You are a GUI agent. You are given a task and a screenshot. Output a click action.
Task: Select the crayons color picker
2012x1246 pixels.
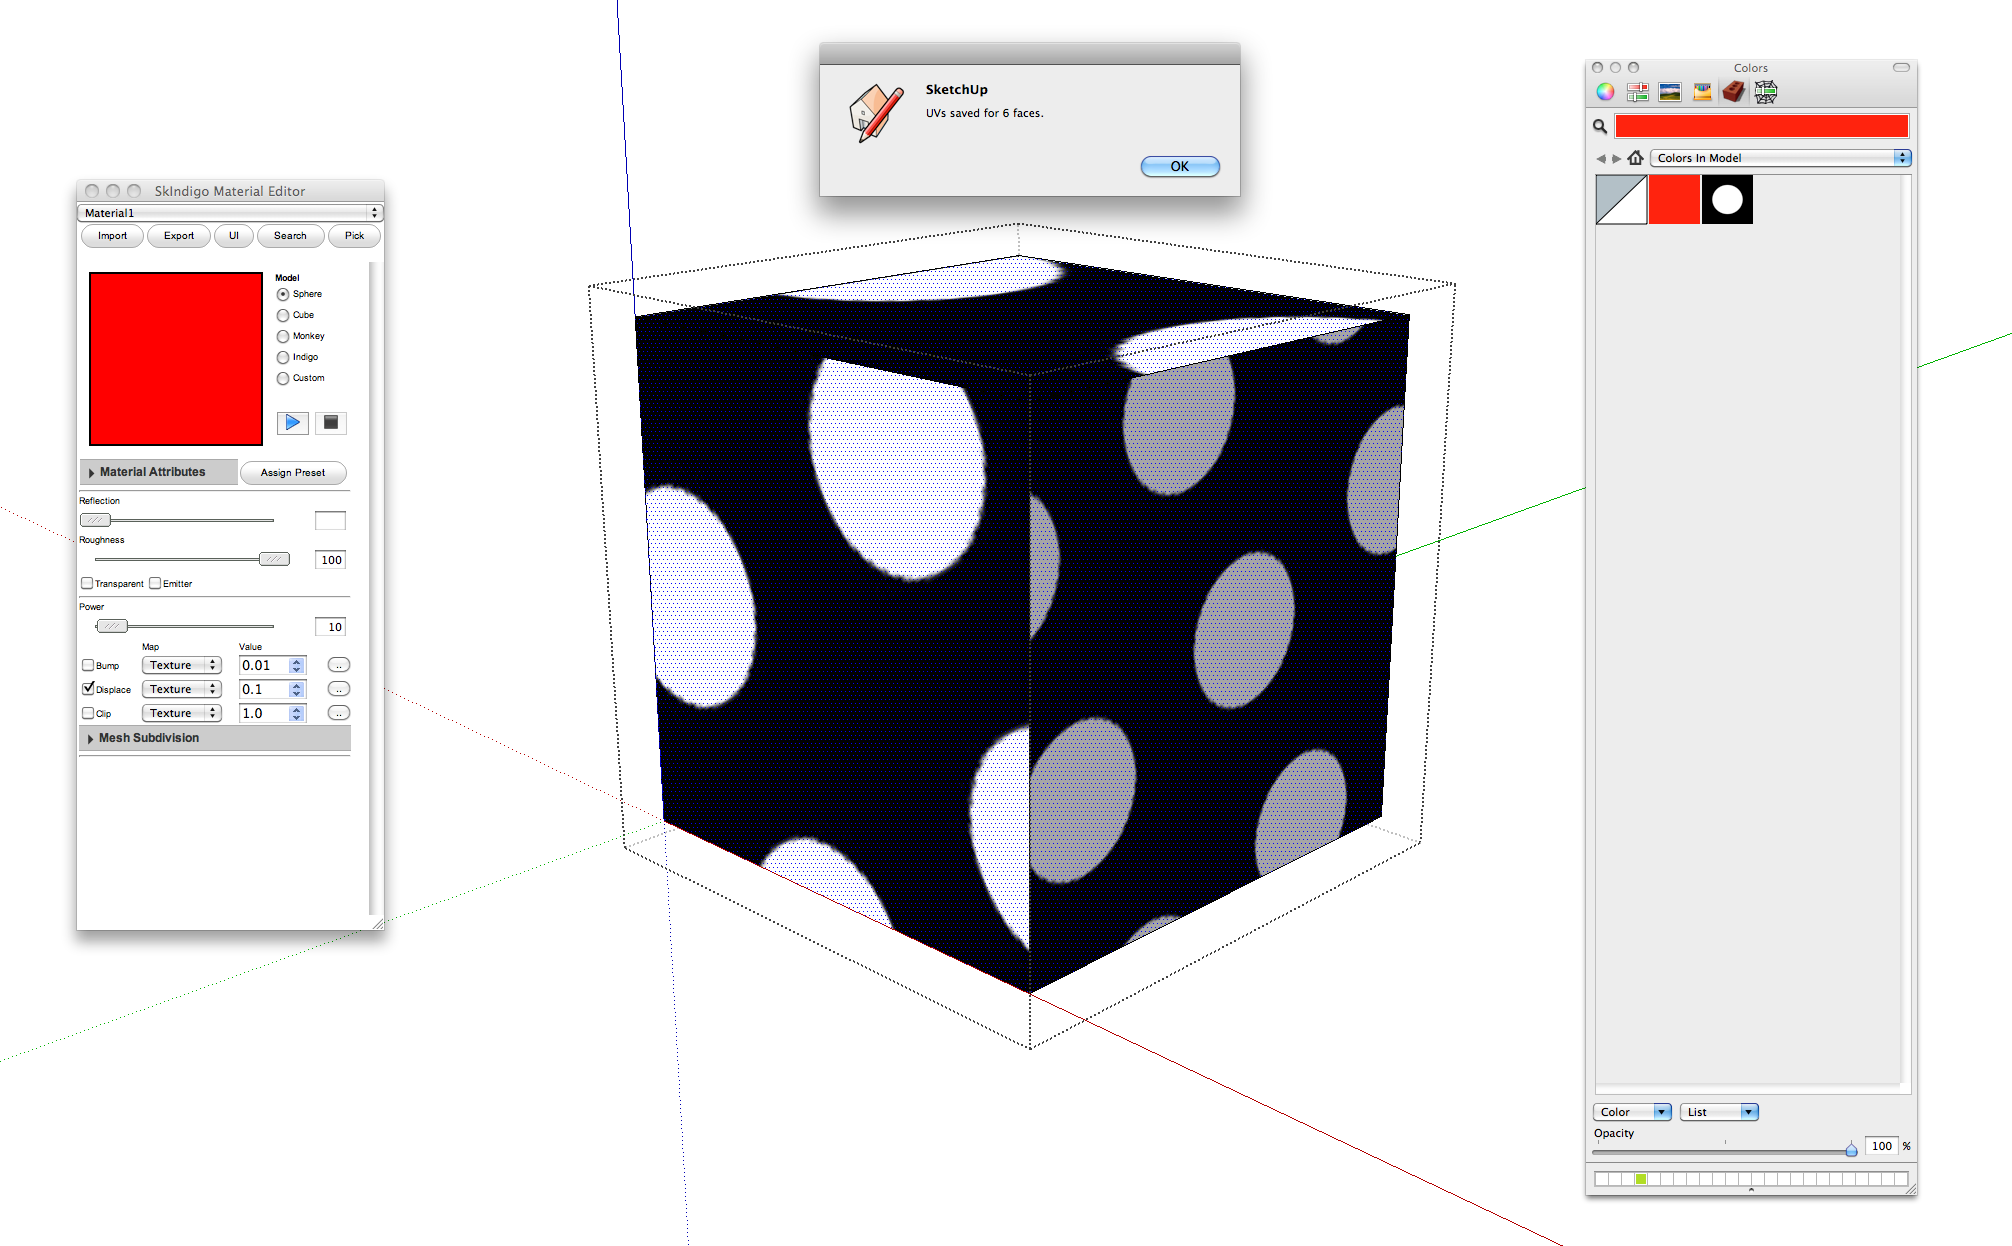point(1701,92)
